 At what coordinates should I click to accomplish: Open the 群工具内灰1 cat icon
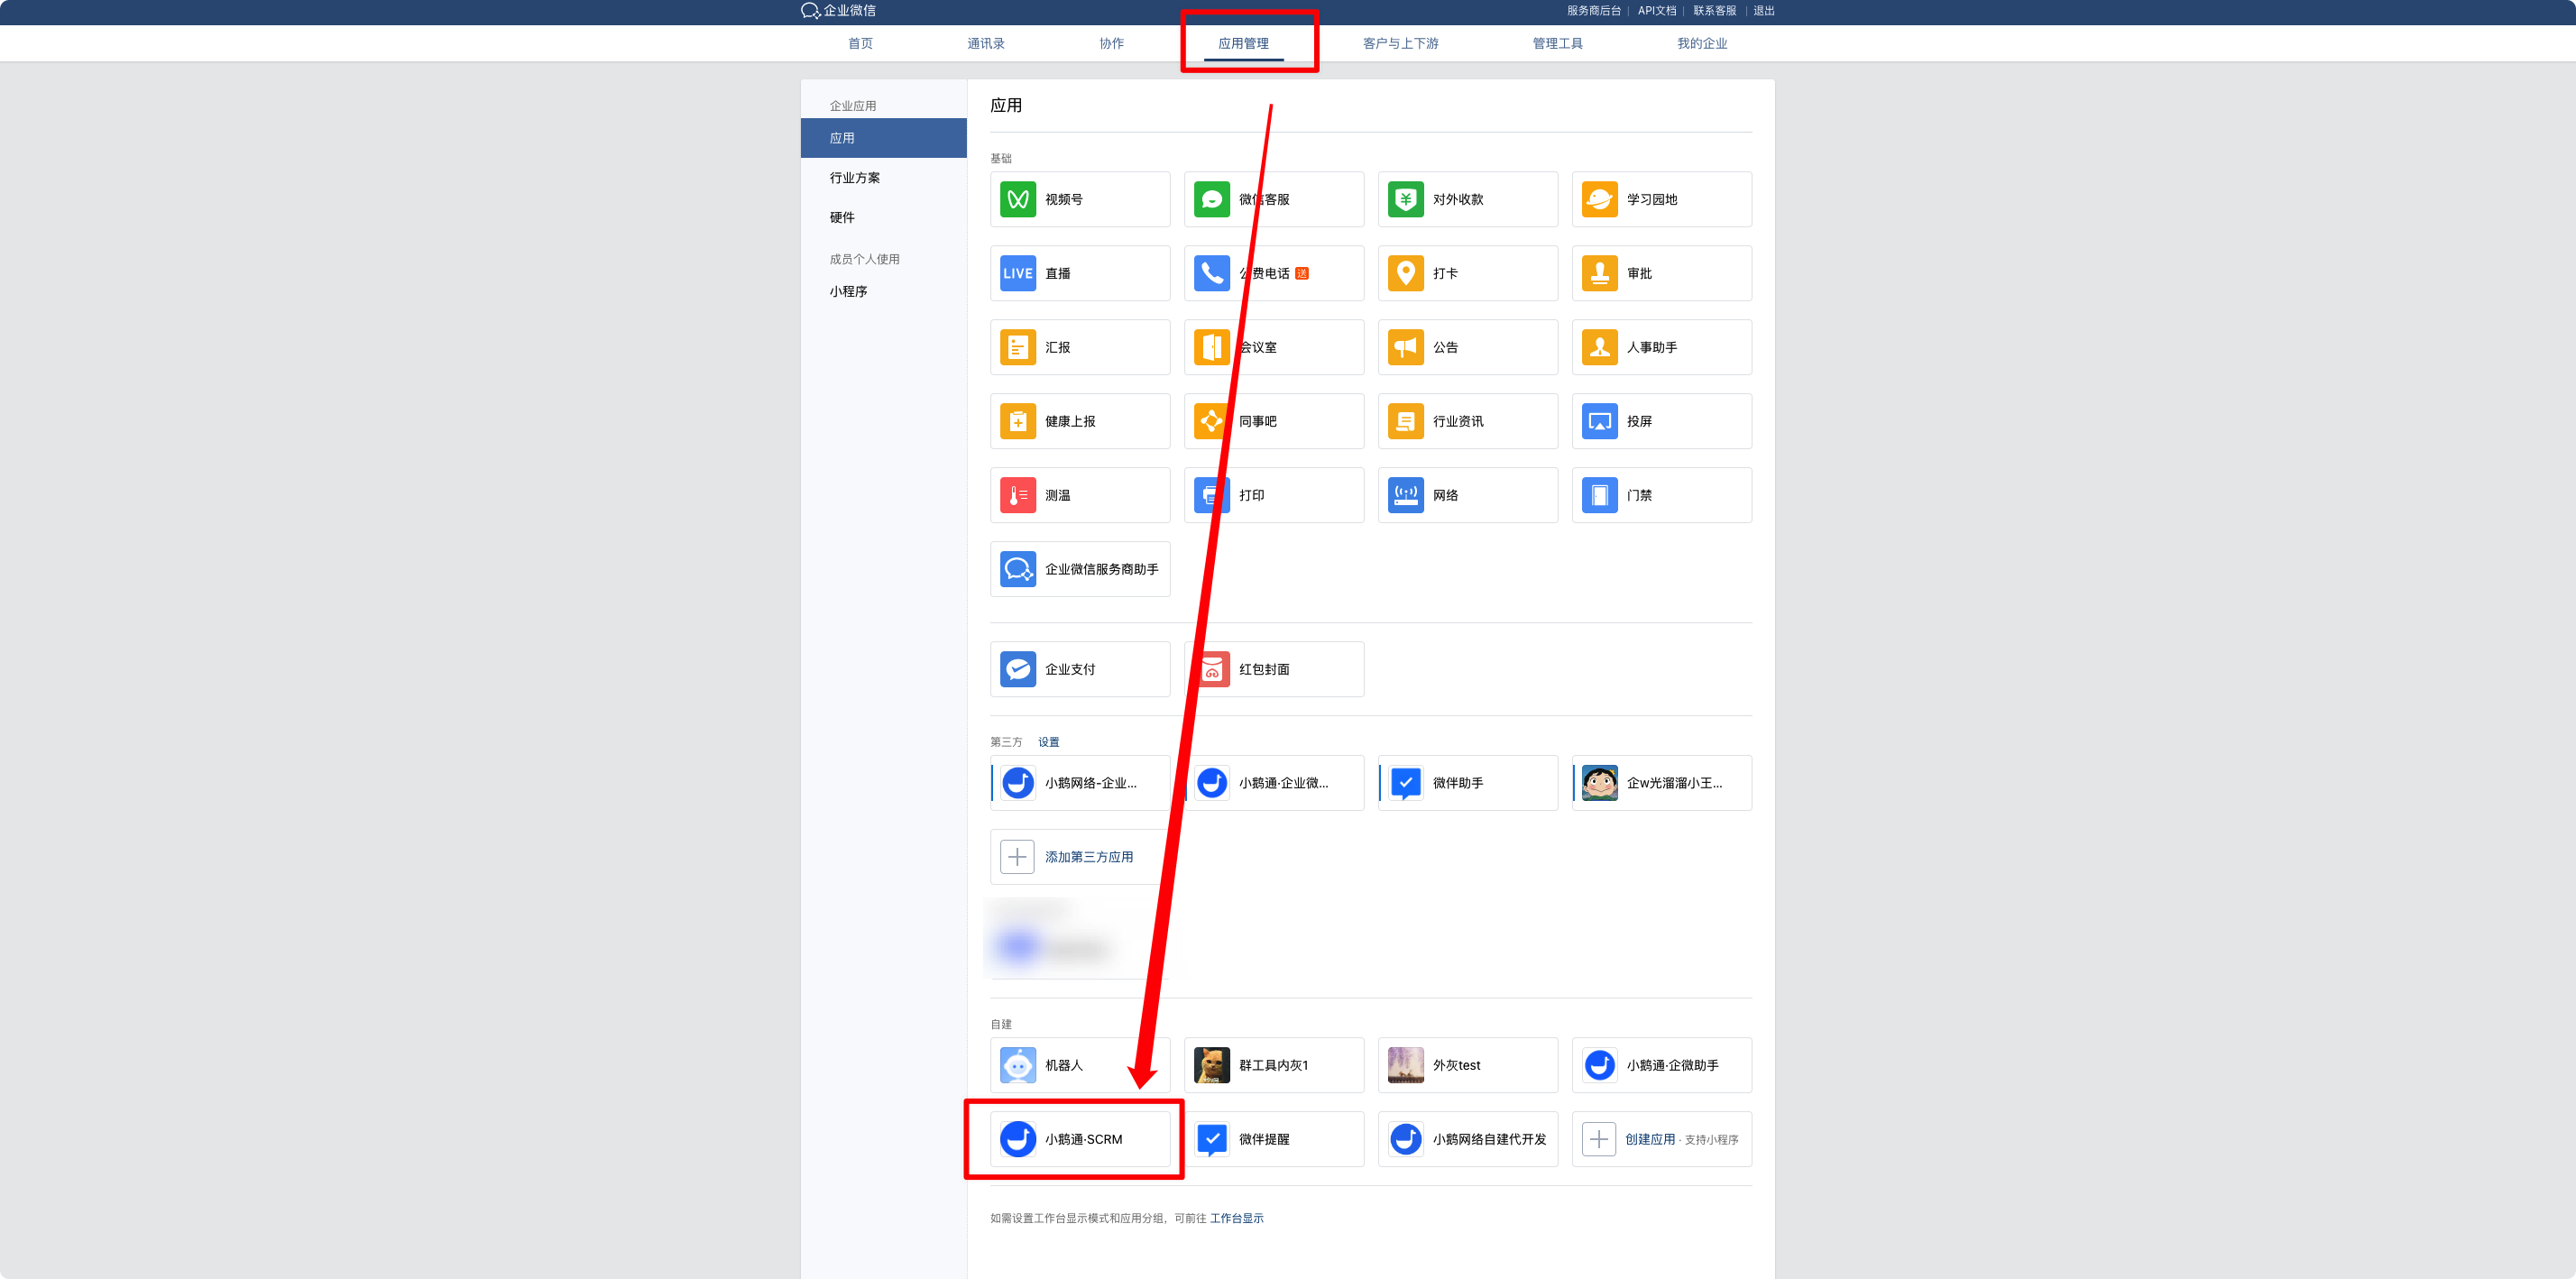(x=1212, y=1065)
